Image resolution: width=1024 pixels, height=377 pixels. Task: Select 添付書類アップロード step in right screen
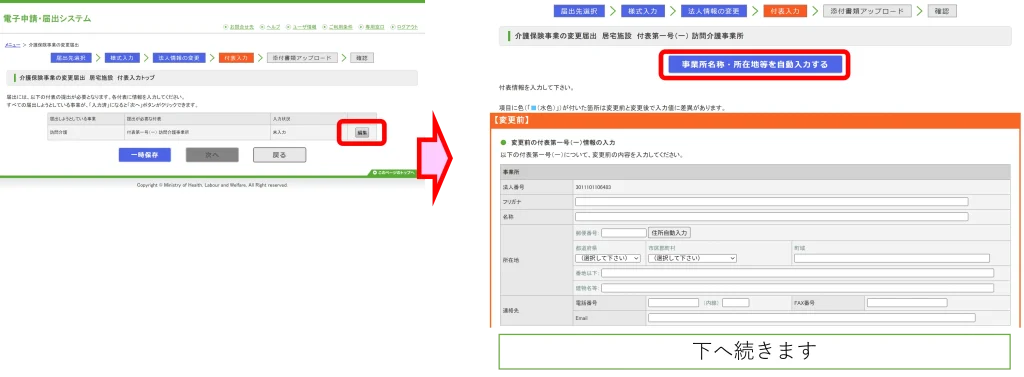click(x=867, y=11)
